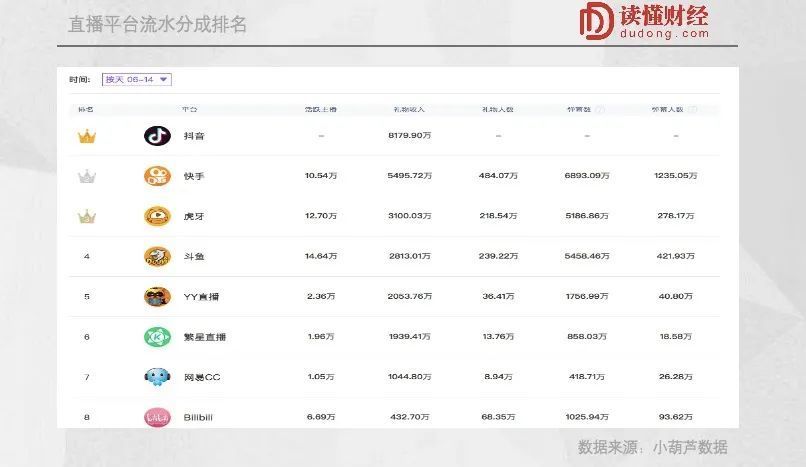Select the 网易CC platform name
806x467 pixels.
(202, 377)
